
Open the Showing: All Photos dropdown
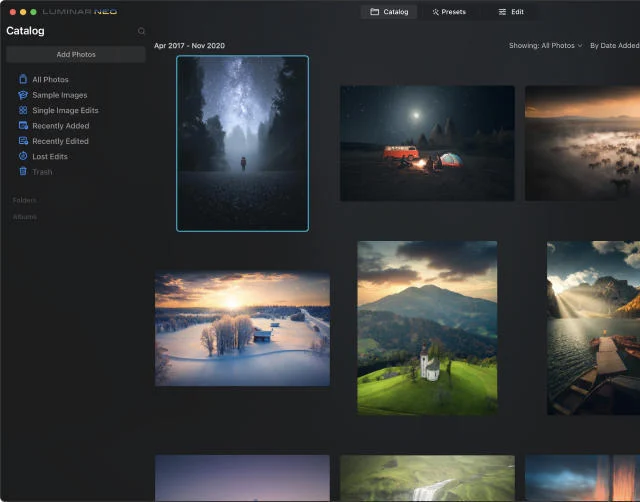[x=545, y=46]
